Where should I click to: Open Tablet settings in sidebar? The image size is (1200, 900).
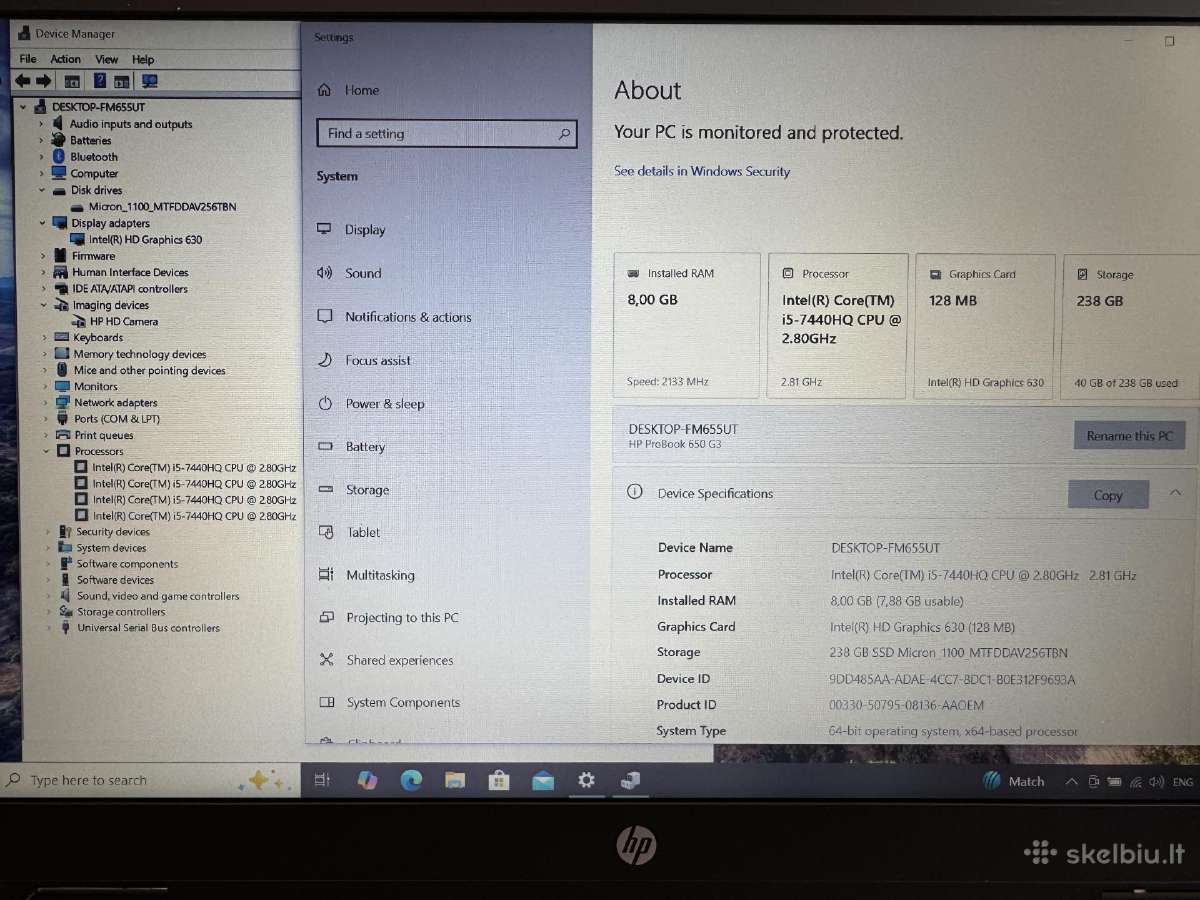pyautogui.click(x=363, y=532)
